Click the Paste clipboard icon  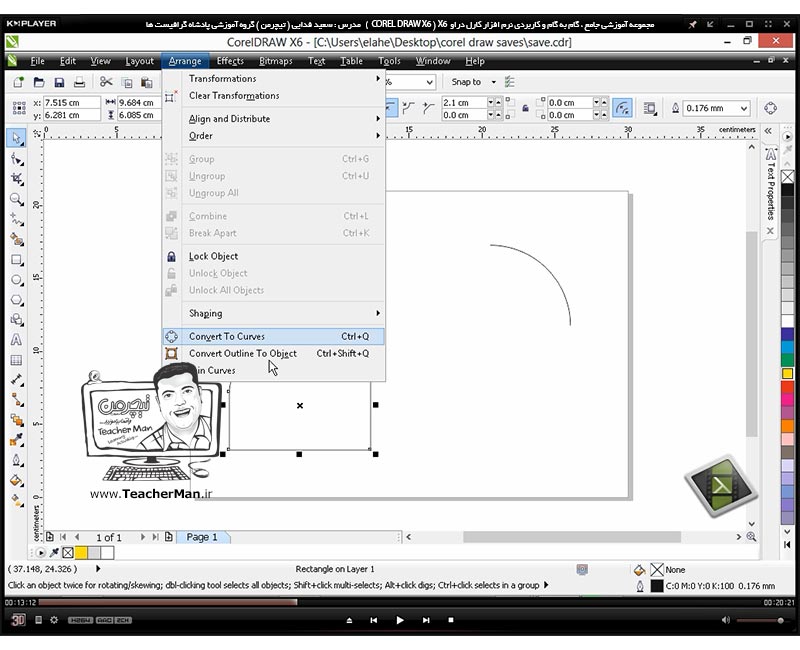click(x=147, y=82)
